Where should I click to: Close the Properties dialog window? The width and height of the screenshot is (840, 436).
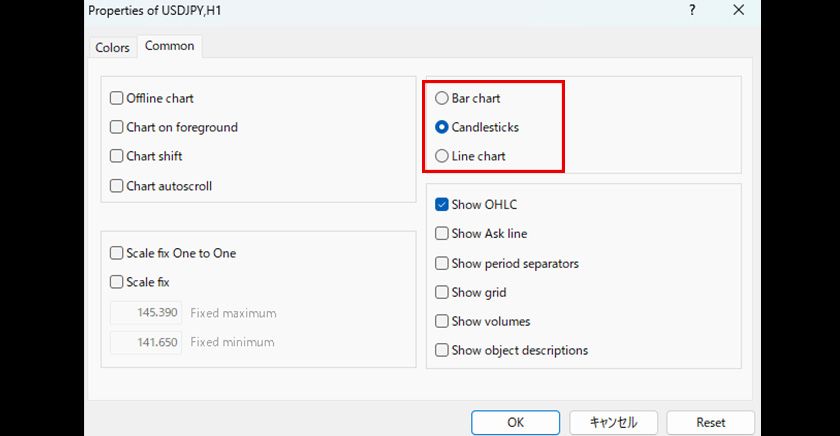pyautogui.click(x=738, y=10)
